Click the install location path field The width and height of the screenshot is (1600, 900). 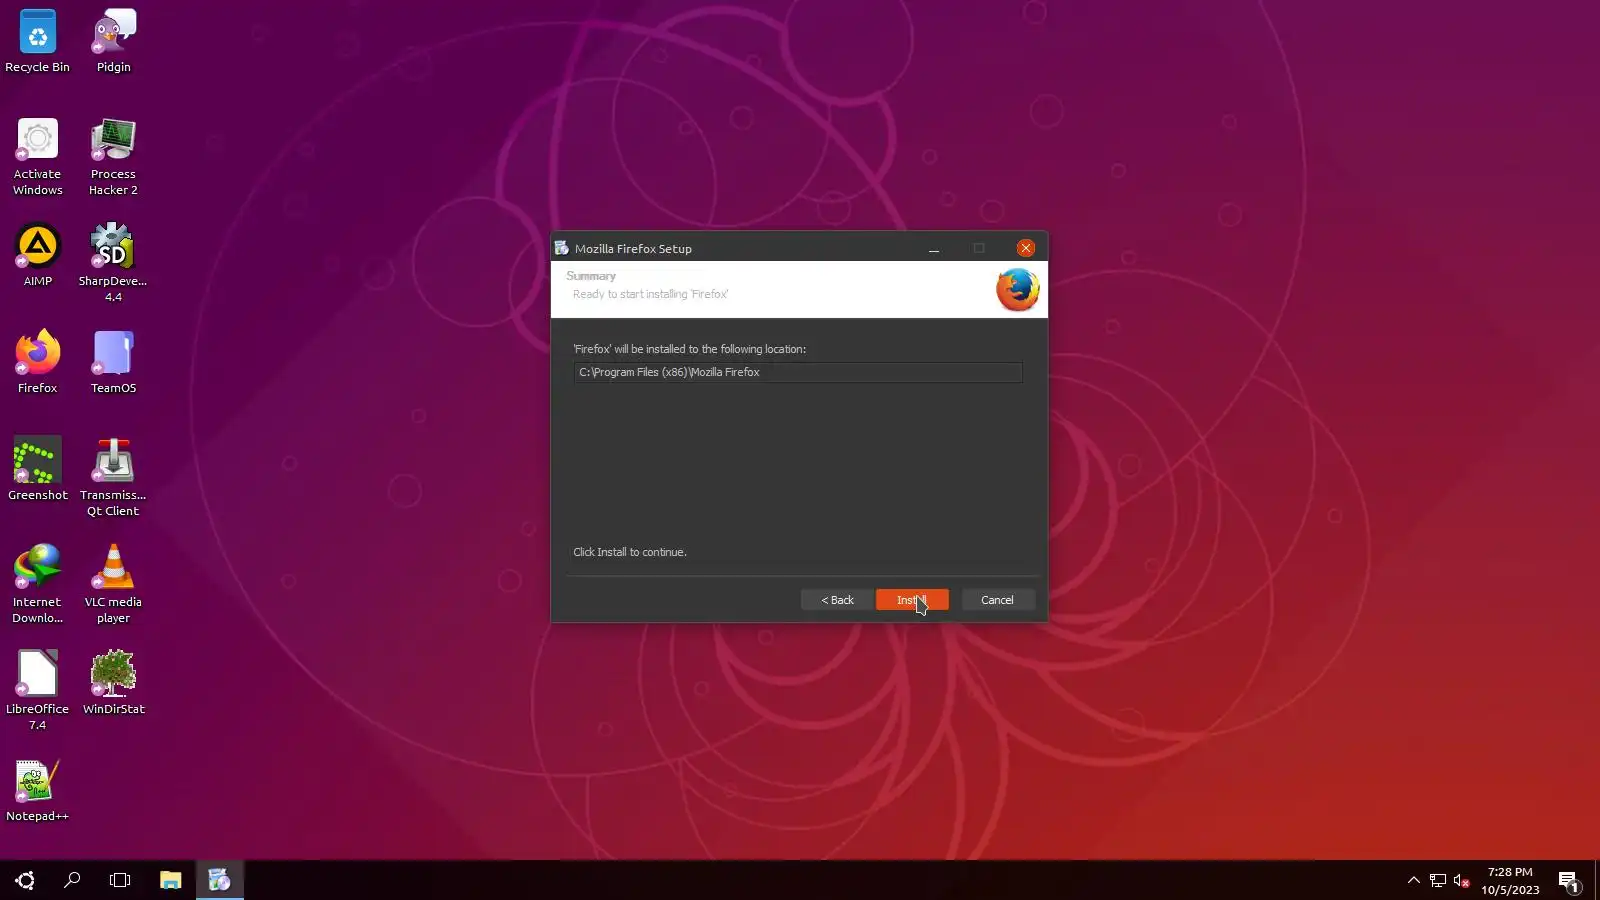[798, 372]
